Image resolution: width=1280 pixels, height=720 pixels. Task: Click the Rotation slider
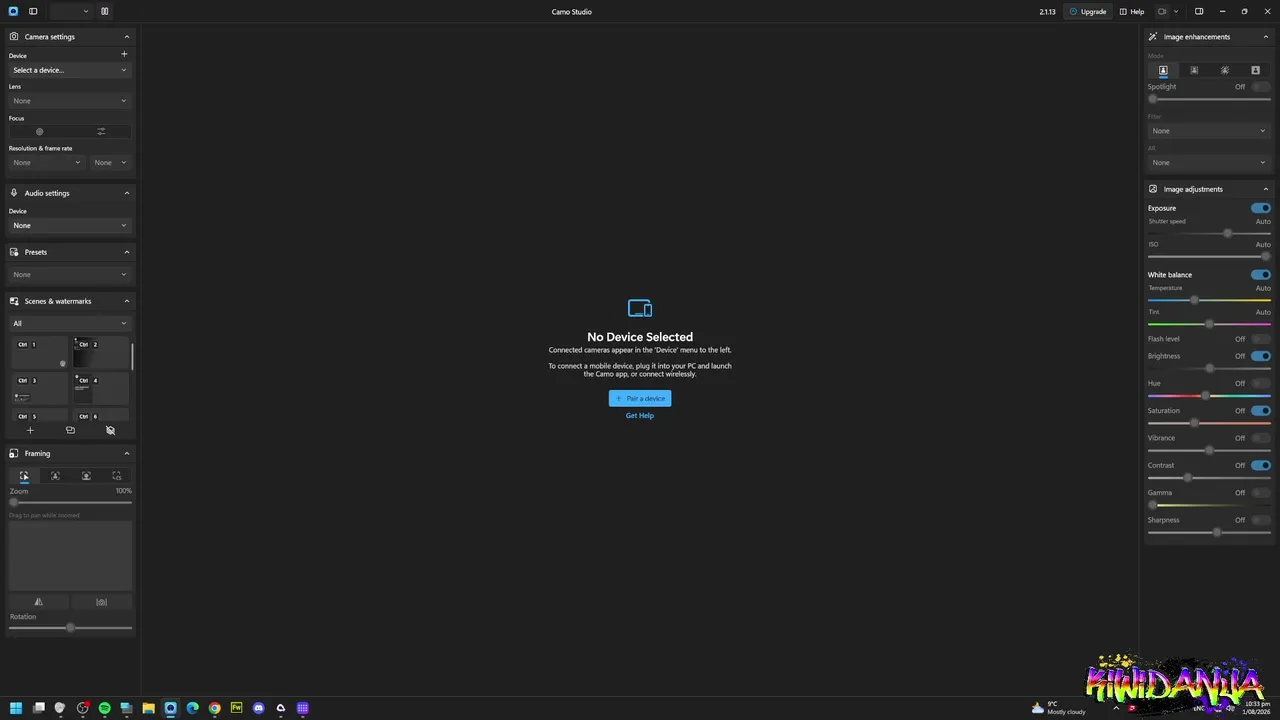point(70,627)
